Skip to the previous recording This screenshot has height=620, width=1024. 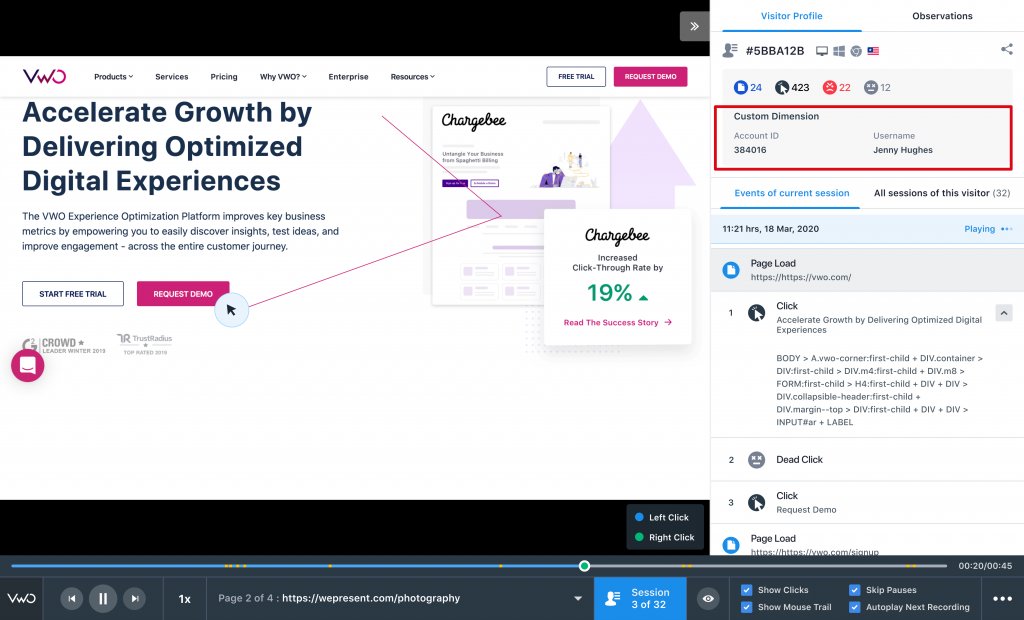coord(72,598)
